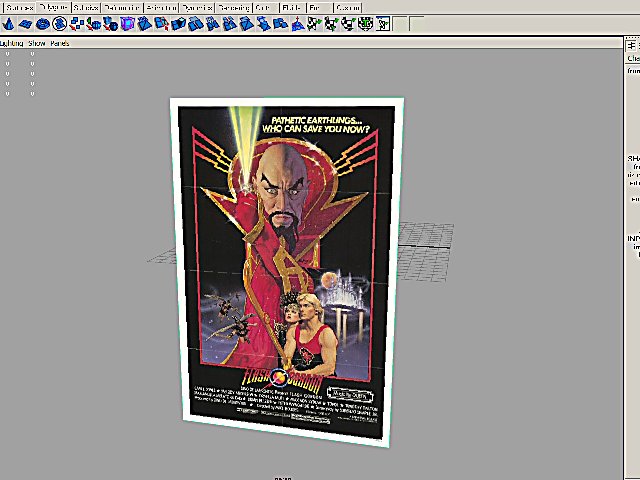Open the Subdivs shelf tab

tap(86, 7)
